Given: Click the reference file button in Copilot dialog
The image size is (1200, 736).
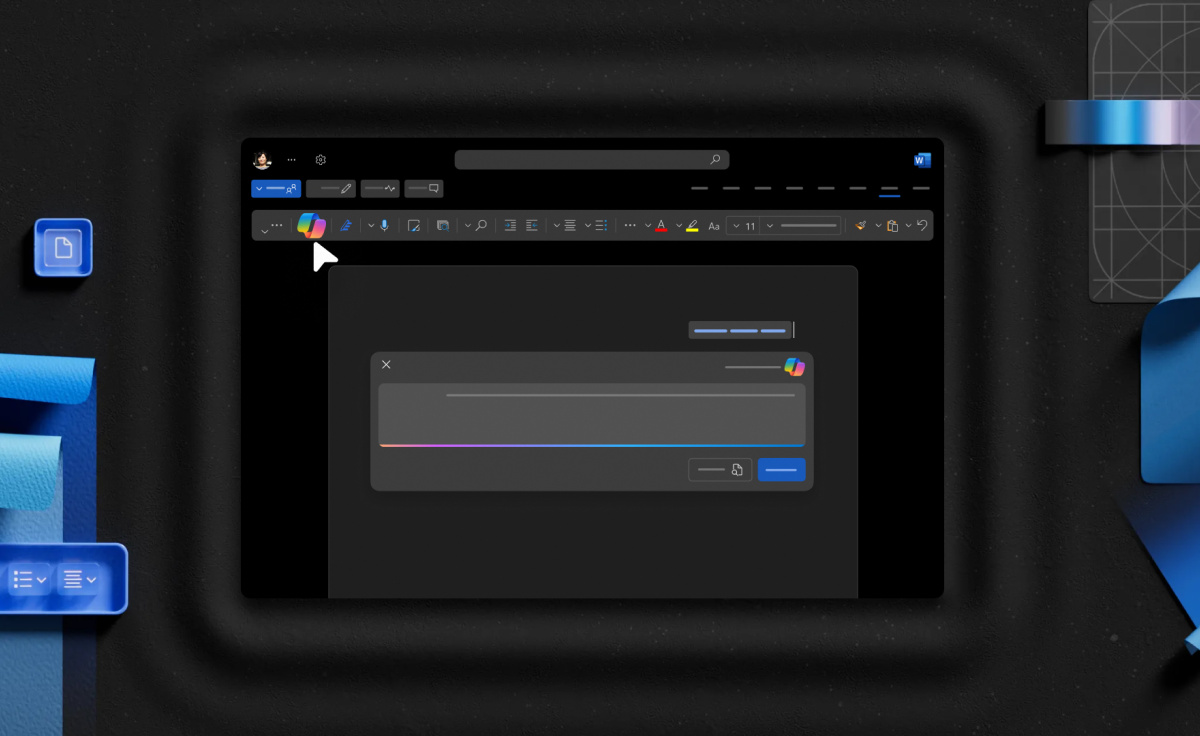Looking at the screenshot, I should coord(720,470).
